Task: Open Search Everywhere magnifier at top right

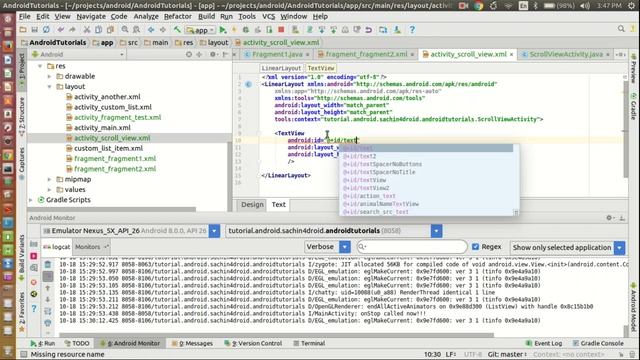Action: pyautogui.click(x=621, y=29)
